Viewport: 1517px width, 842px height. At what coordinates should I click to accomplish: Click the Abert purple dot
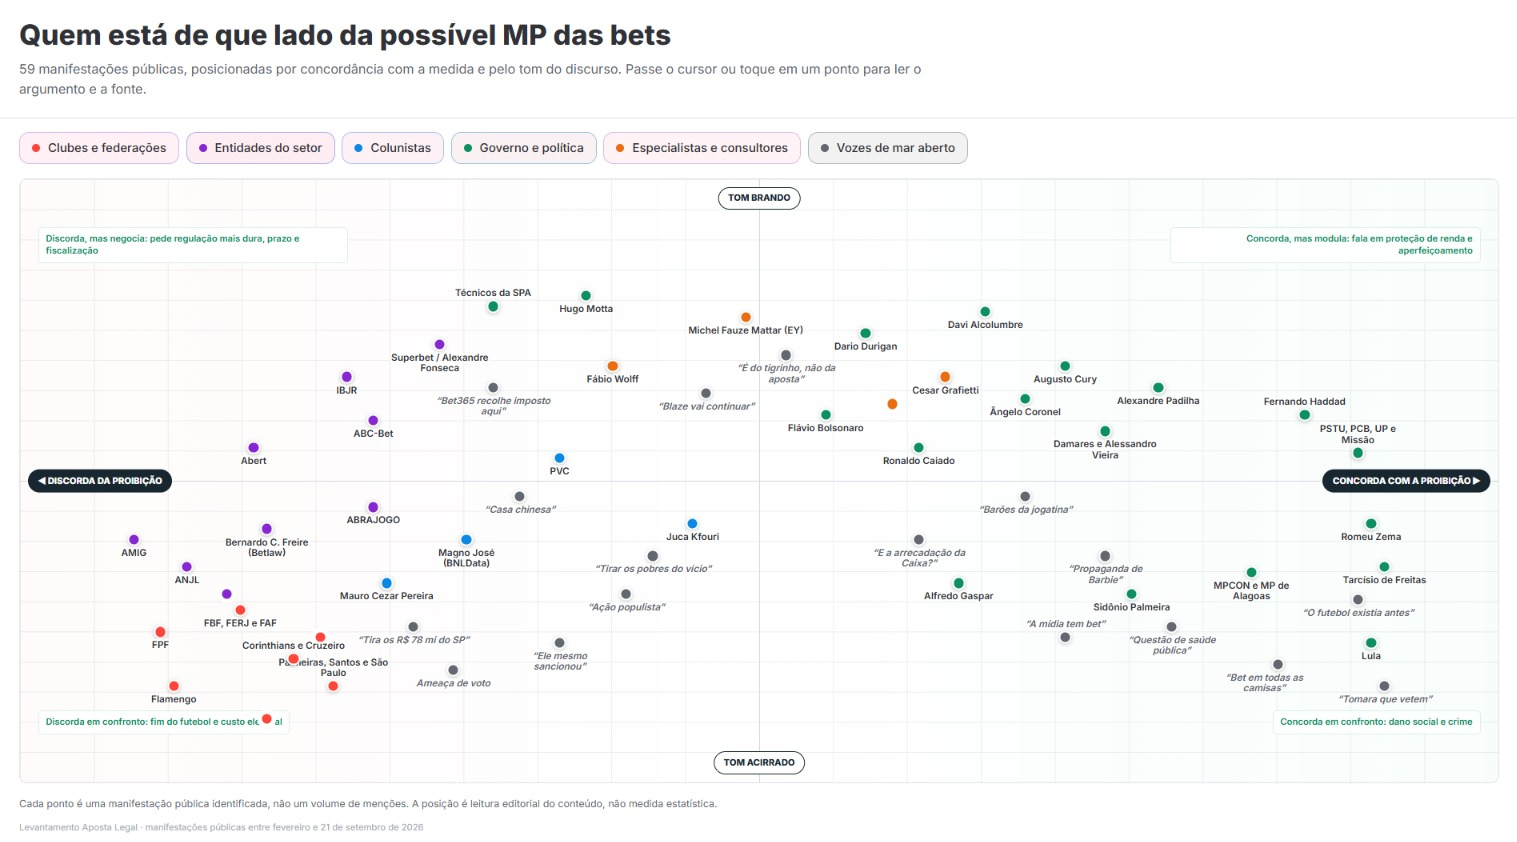(254, 448)
